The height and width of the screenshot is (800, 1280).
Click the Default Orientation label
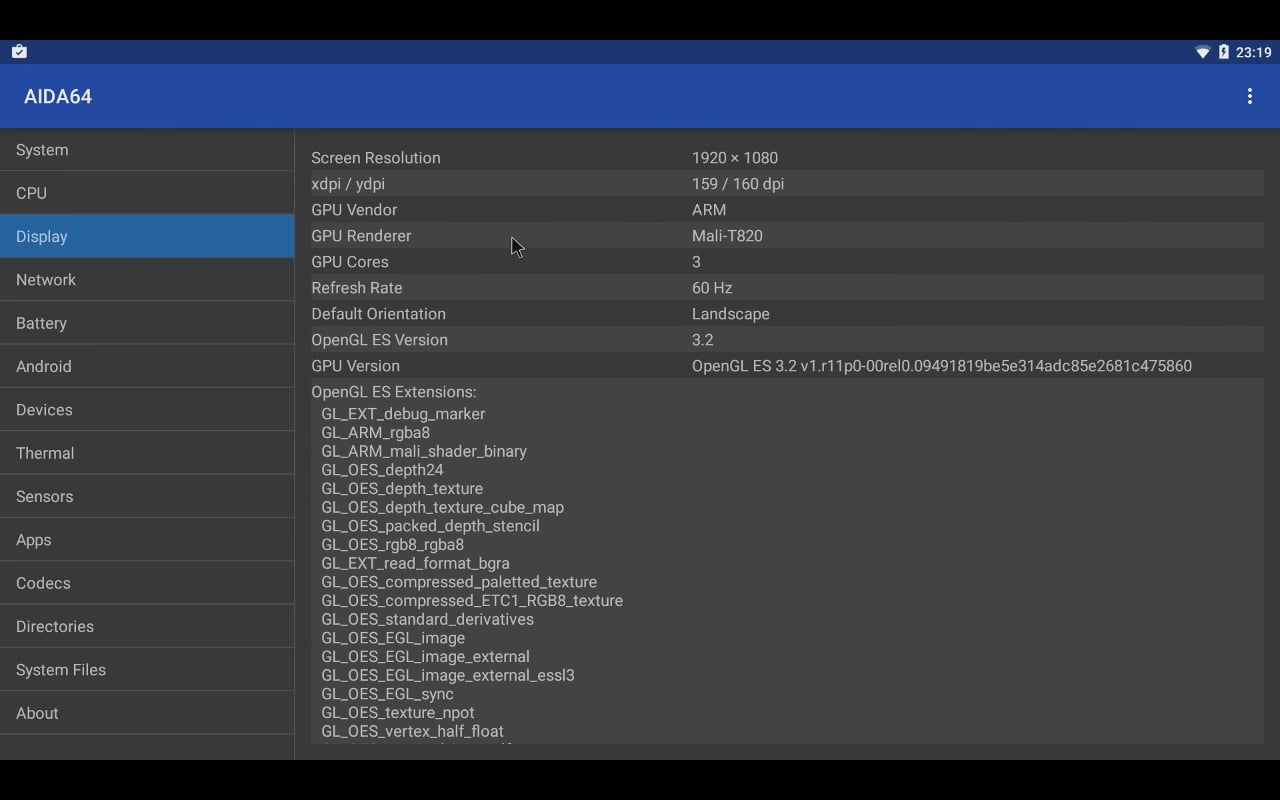[378, 314]
